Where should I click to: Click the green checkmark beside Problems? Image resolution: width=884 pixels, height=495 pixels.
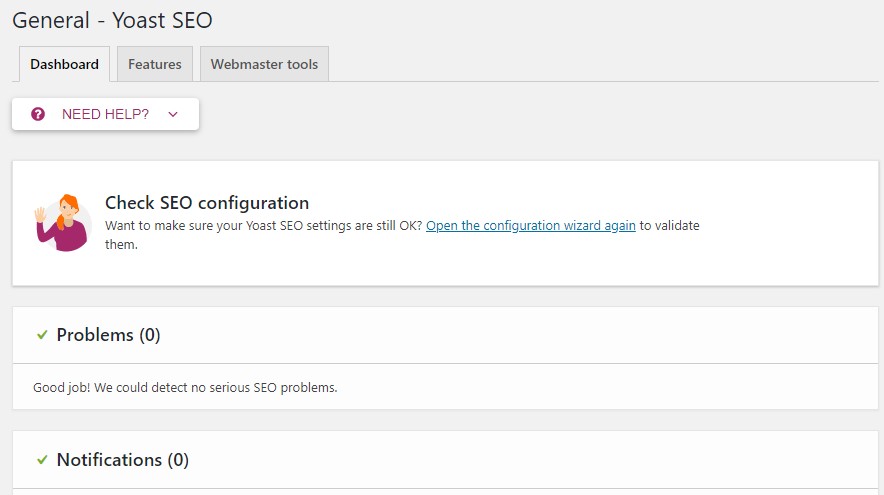point(42,335)
